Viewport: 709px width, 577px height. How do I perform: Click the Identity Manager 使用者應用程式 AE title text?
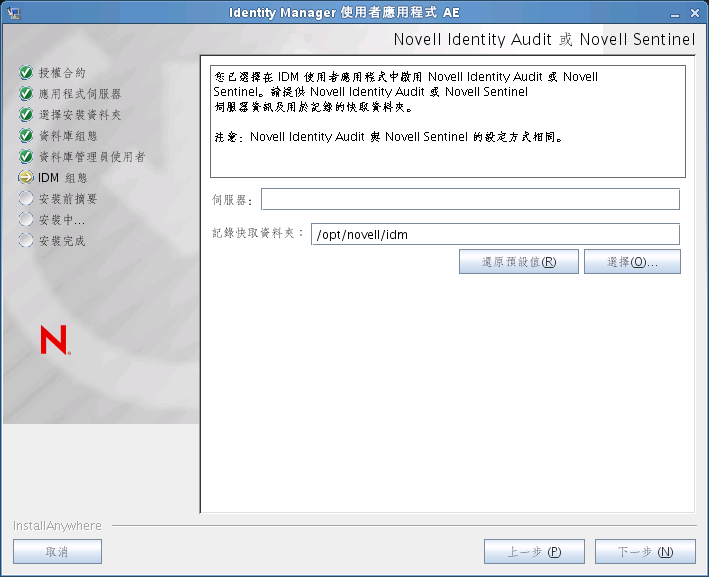click(x=344, y=13)
